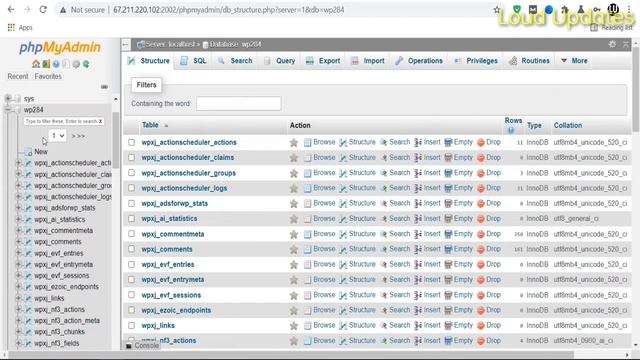Tick the wpxj_comments row checkbox
Image resolution: width=640 pixels, height=360 pixels.
[131, 249]
